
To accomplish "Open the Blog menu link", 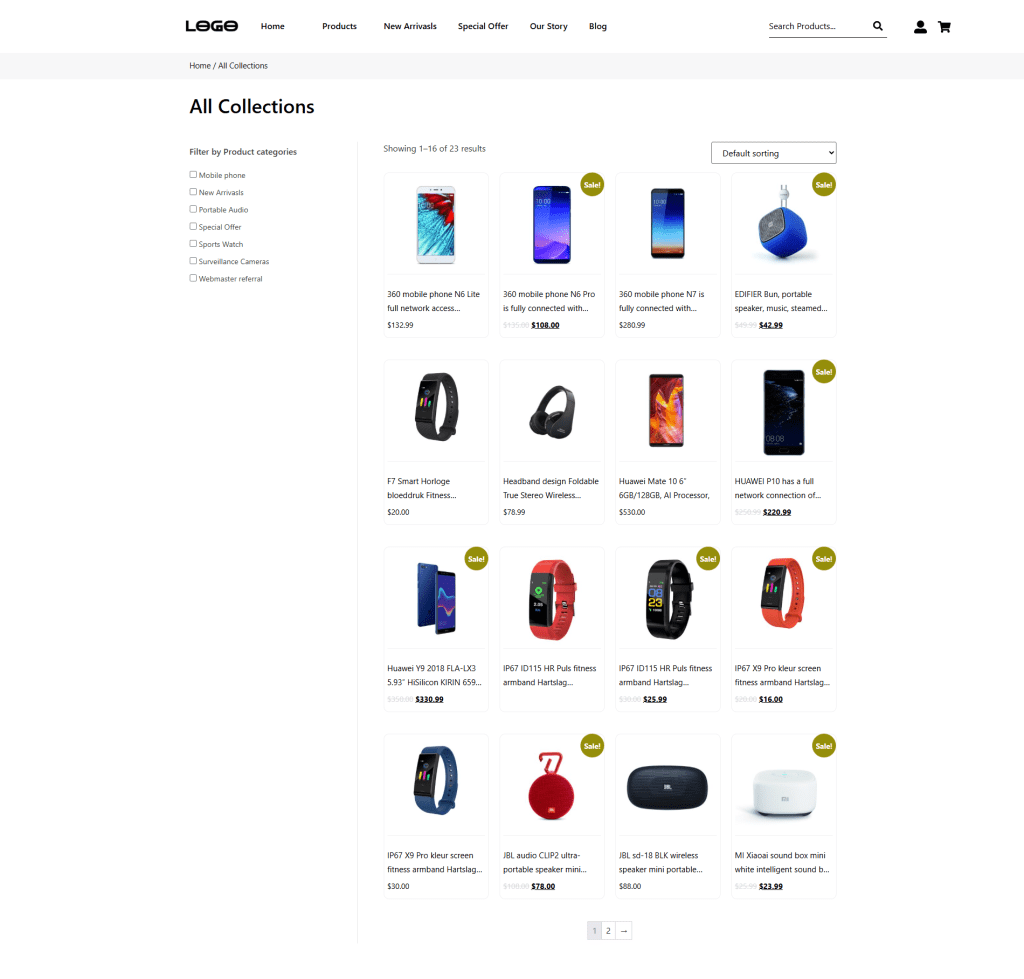I will point(598,26).
